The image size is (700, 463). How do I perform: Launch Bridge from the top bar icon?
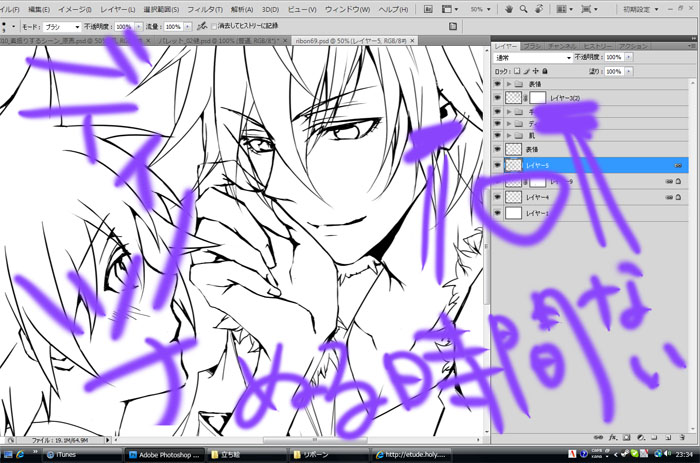[x=428, y=9]
